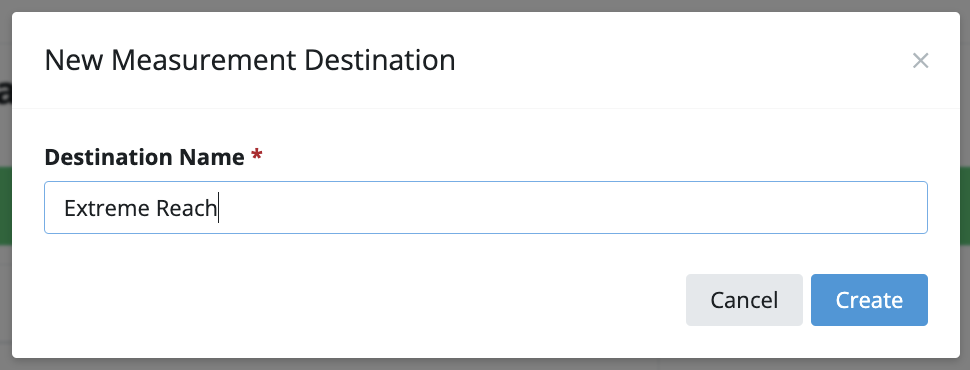Confirm the new destination with Create
970x370 pixels.
pyautogui.click(x=869, y=300)
